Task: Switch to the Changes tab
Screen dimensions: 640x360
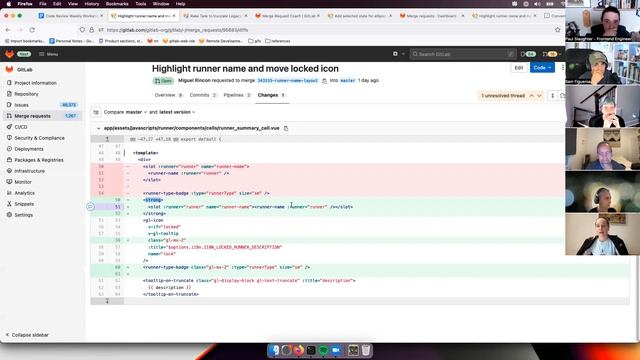Action: 271,95
